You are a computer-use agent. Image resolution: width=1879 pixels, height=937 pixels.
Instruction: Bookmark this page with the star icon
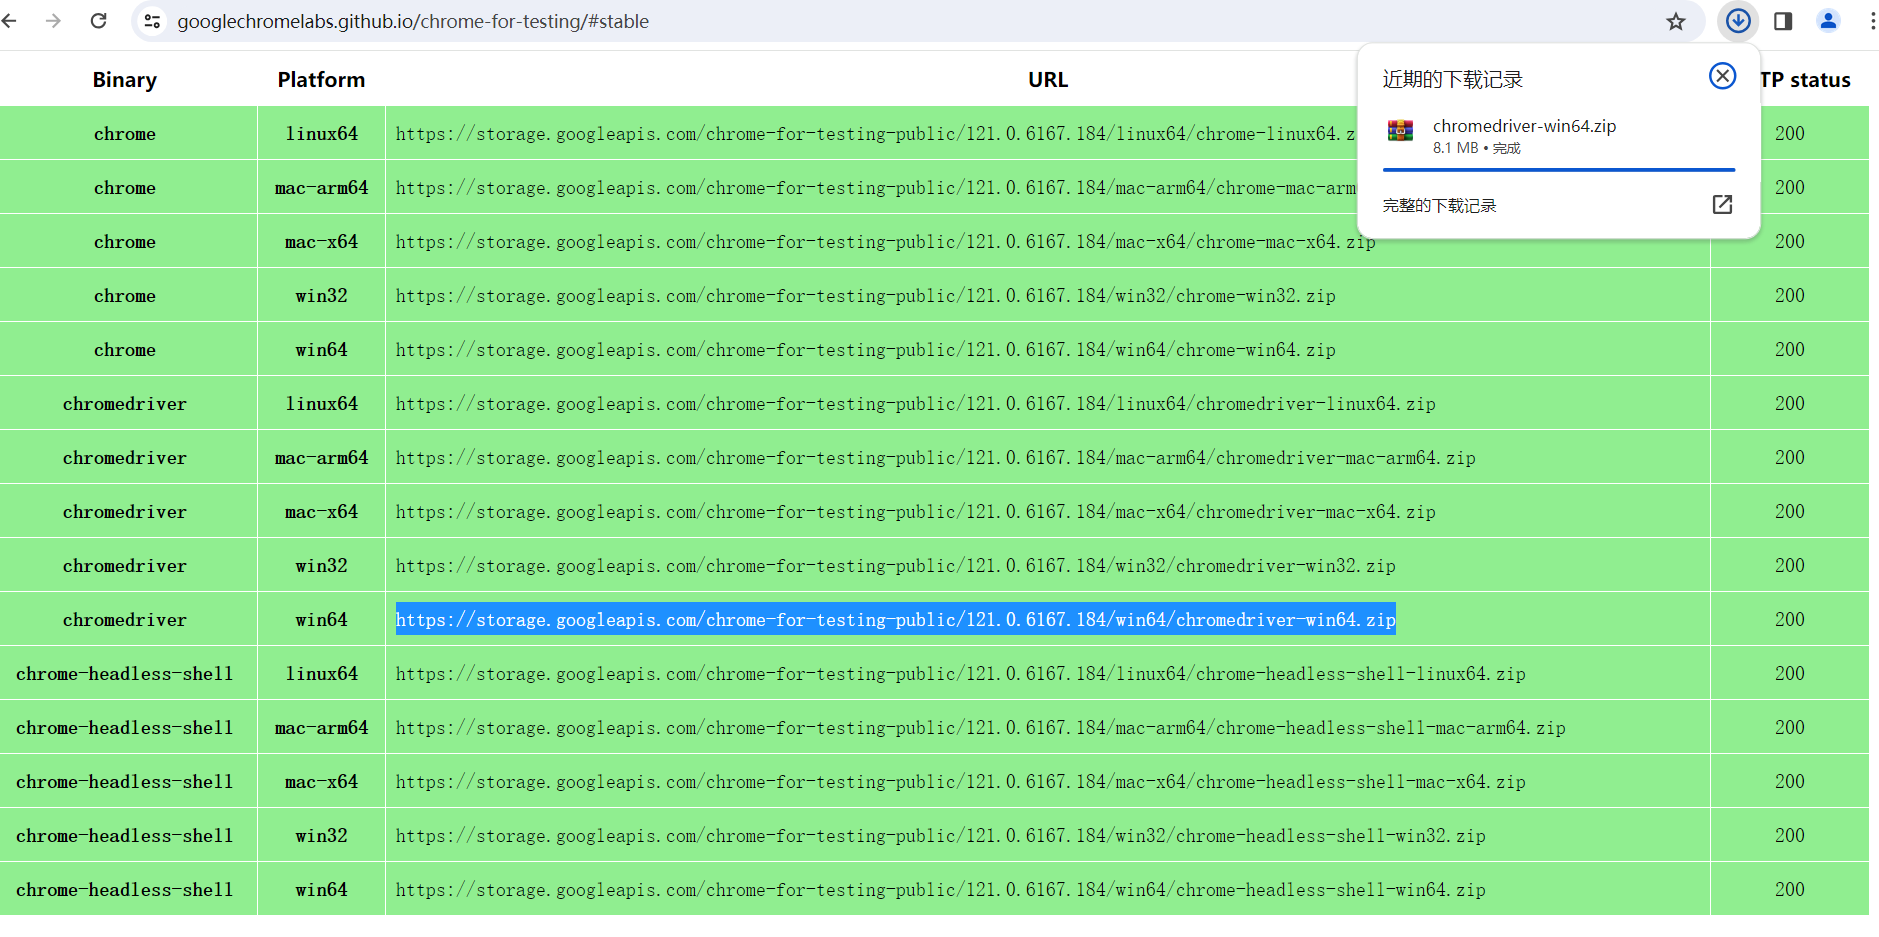[1676, 21]
